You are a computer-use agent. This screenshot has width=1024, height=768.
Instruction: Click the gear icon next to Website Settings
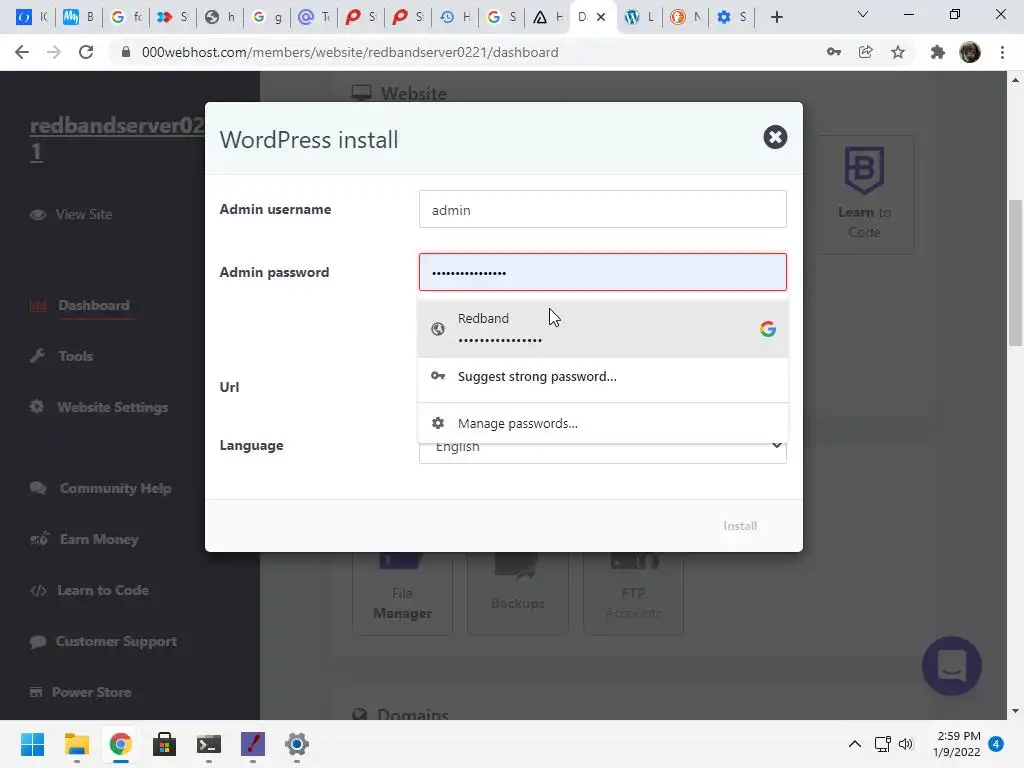(x=37, y=406)
